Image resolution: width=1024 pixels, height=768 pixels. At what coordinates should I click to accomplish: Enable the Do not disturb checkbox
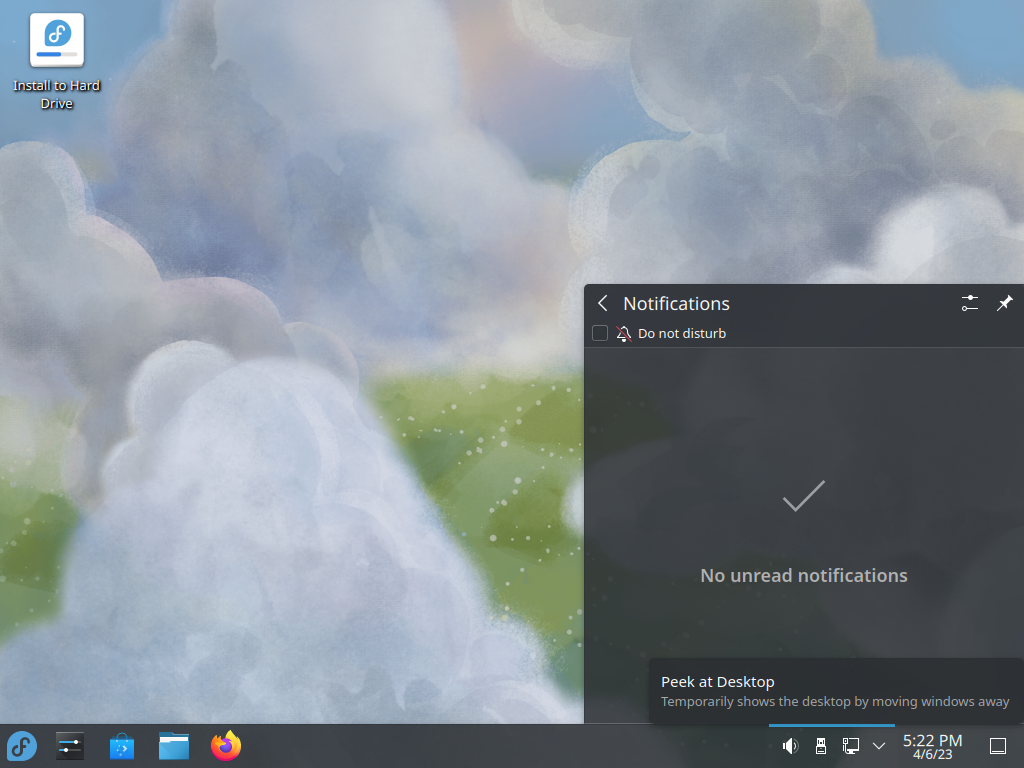(600, 333)
